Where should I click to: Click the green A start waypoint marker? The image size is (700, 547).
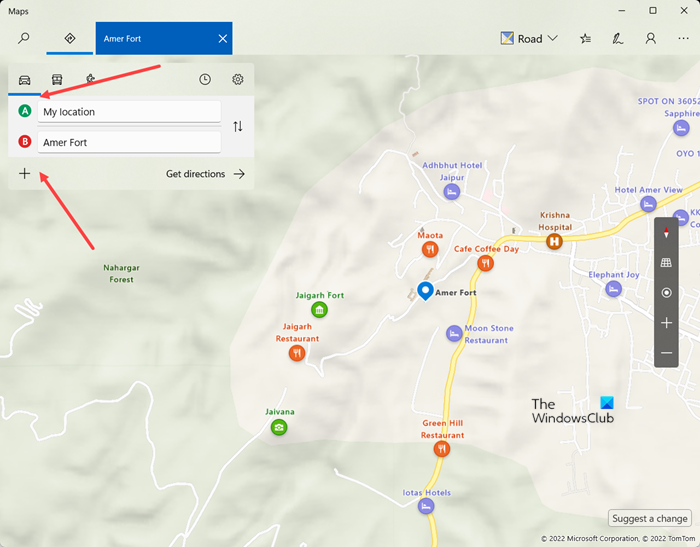click(x=25, y=111)
